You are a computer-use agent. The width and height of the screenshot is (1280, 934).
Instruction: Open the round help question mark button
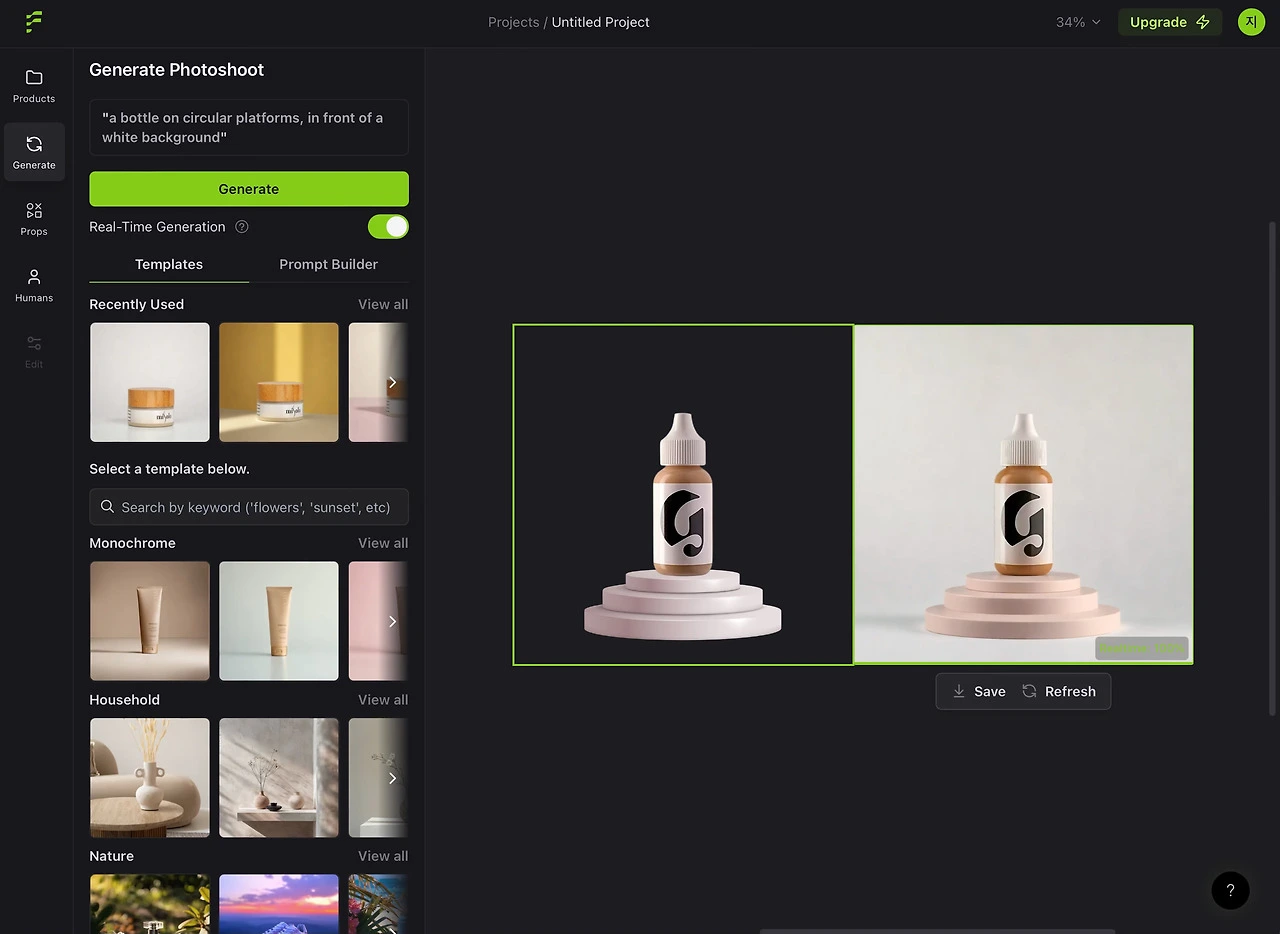(x=1230, y=890)
